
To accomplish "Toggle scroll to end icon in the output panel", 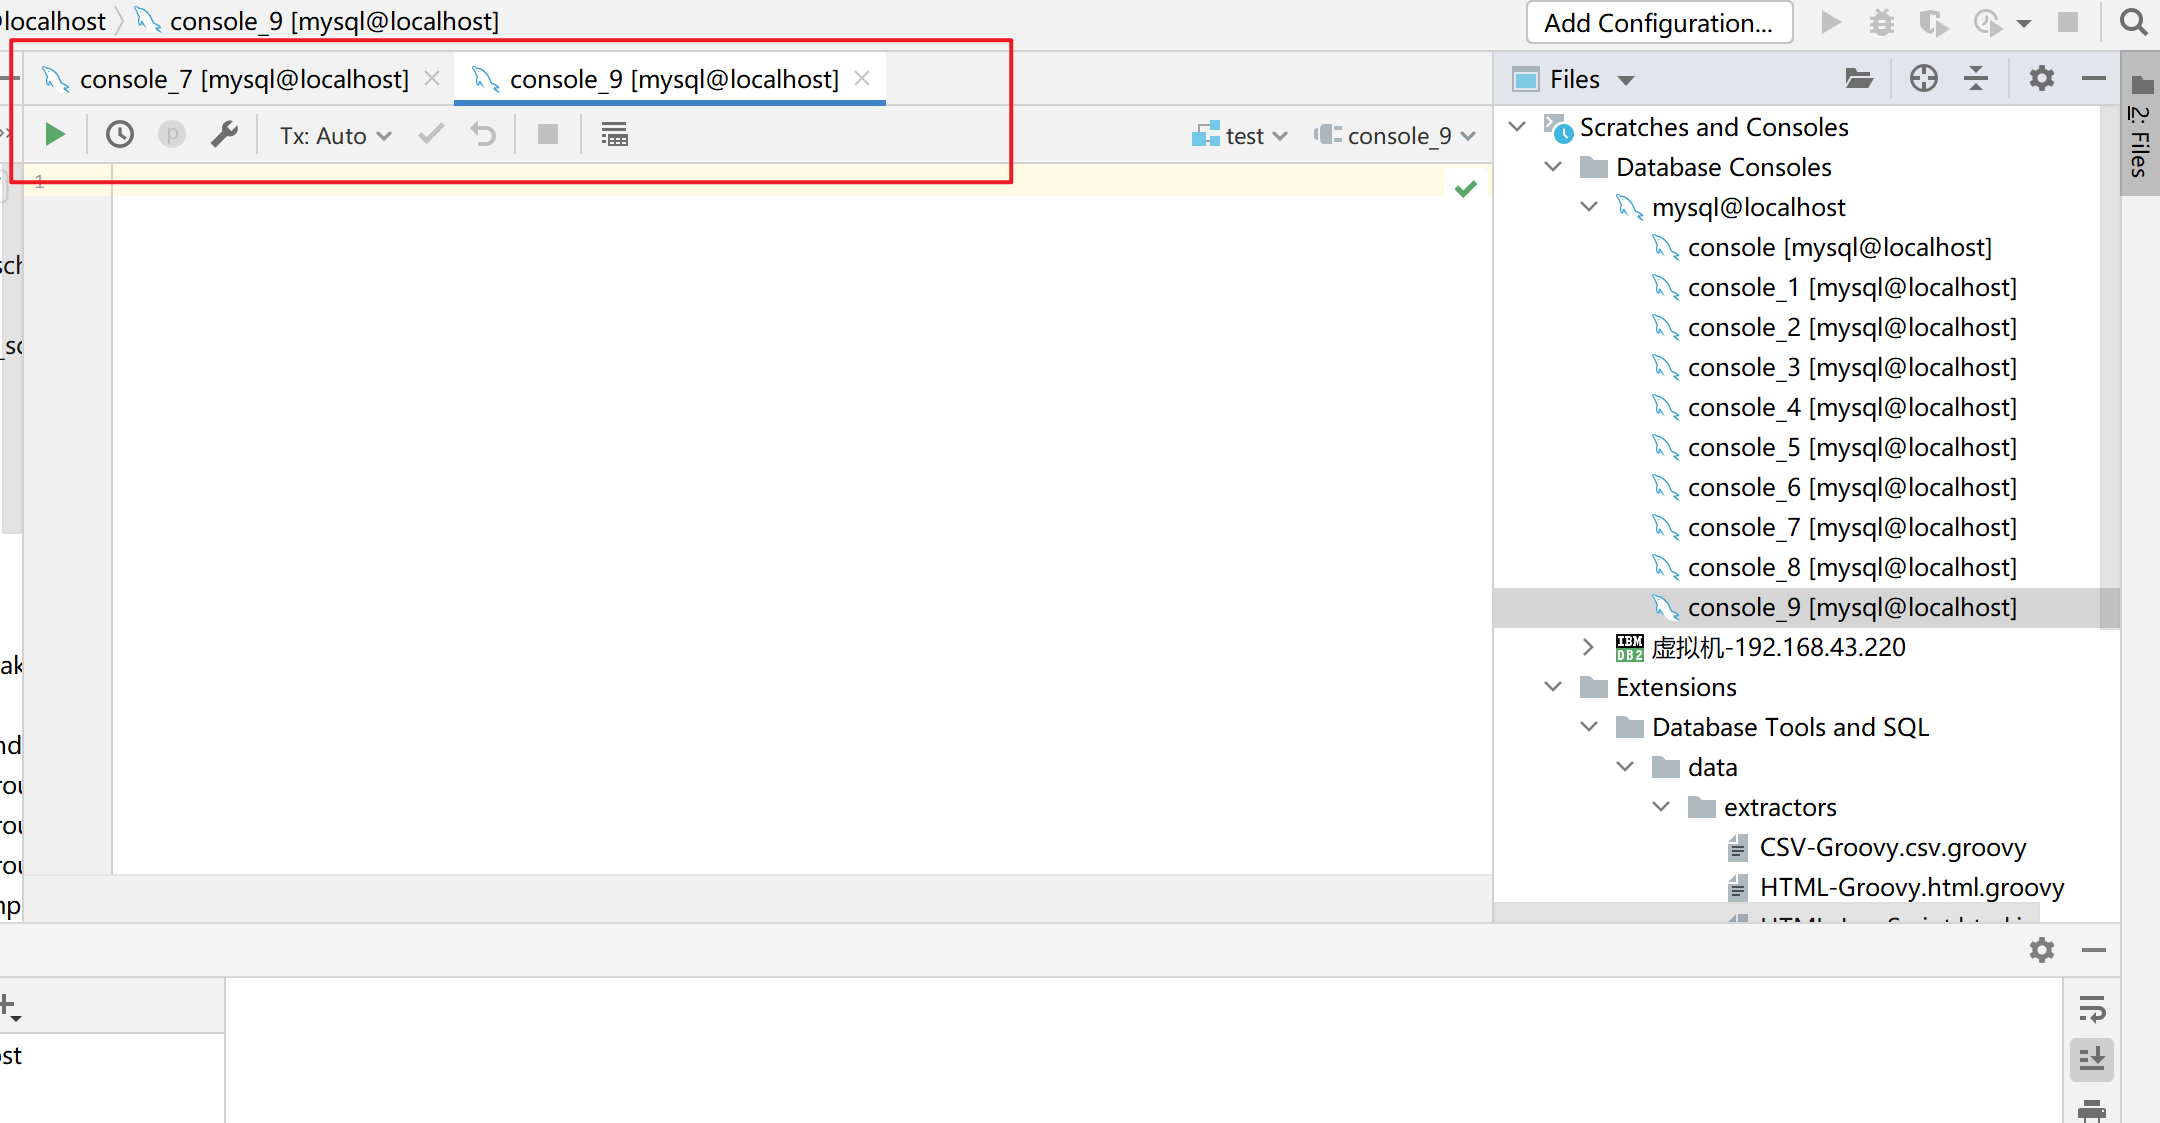I will [x=2092, y=1058].
